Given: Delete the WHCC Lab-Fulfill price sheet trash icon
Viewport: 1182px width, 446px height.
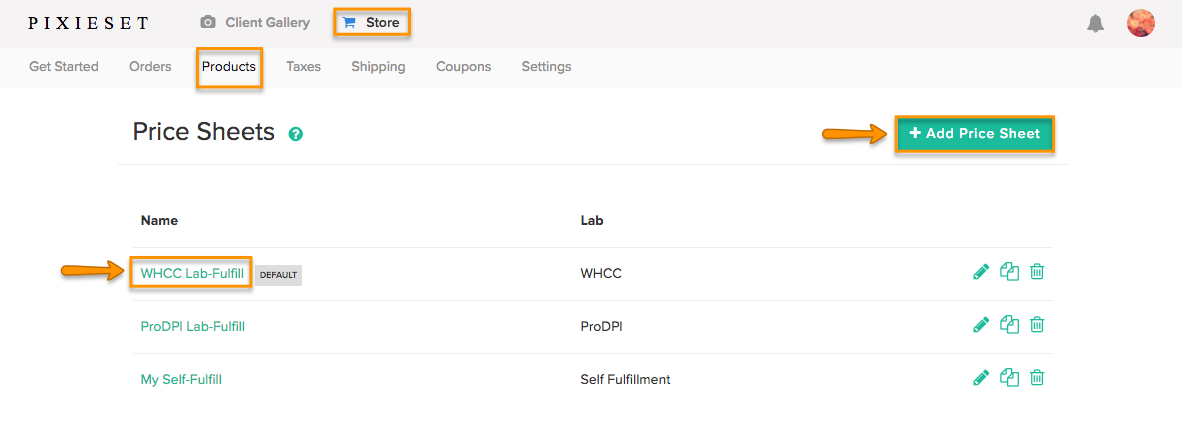Looking at the screenshot, I should tap(1037, 272).
